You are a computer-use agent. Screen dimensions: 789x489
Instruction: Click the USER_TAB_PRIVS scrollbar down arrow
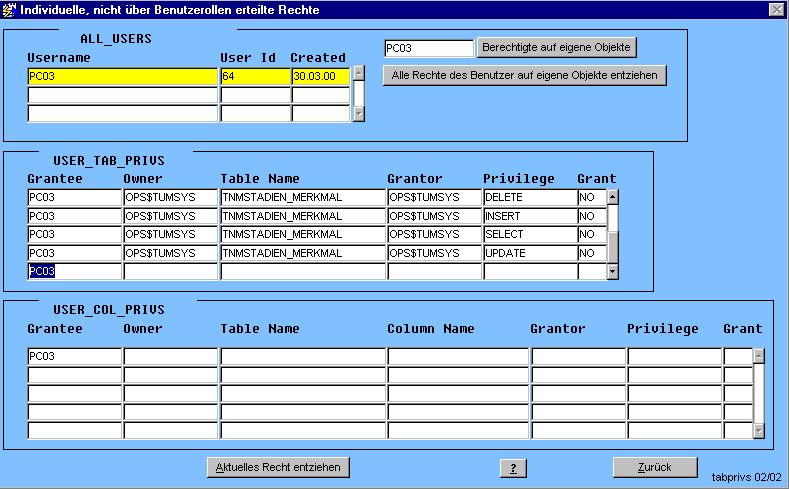(613, 271)
